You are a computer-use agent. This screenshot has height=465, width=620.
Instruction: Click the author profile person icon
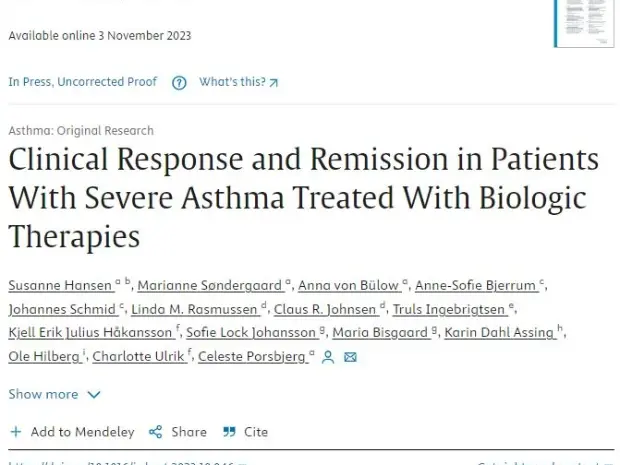[x=328, y=357]
